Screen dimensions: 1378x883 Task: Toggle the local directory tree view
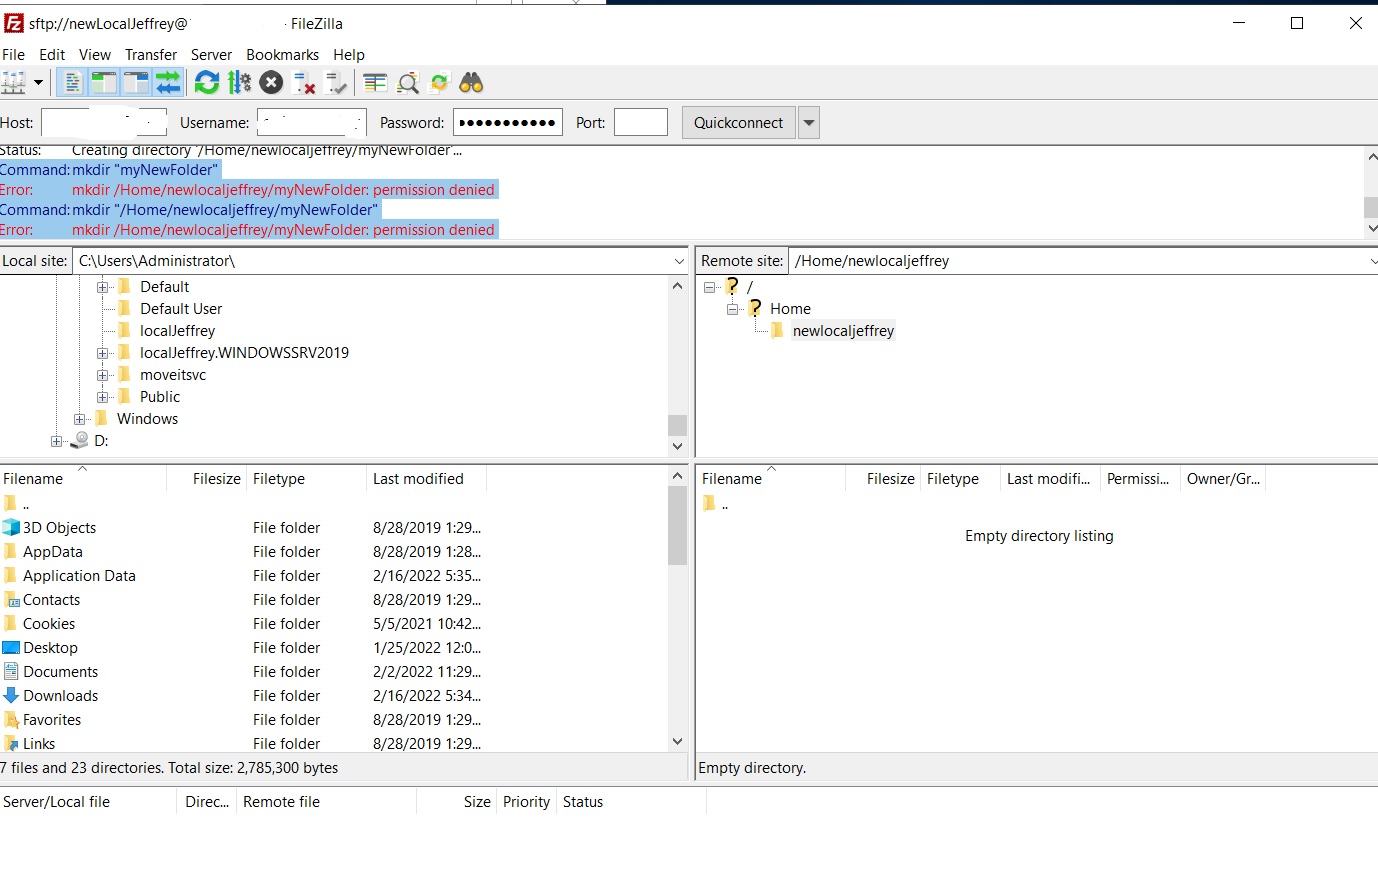pyautogui.click(x=103, y=82)
